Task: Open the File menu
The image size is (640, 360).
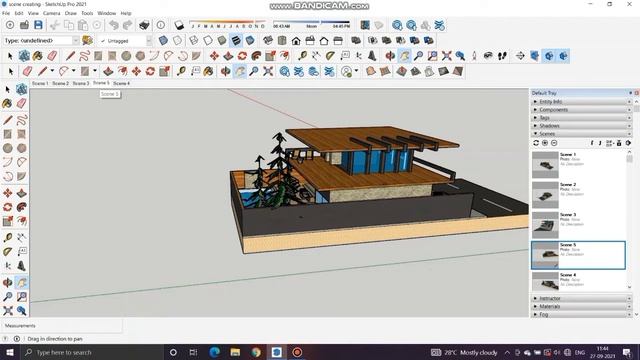Action: click(6, 13)
